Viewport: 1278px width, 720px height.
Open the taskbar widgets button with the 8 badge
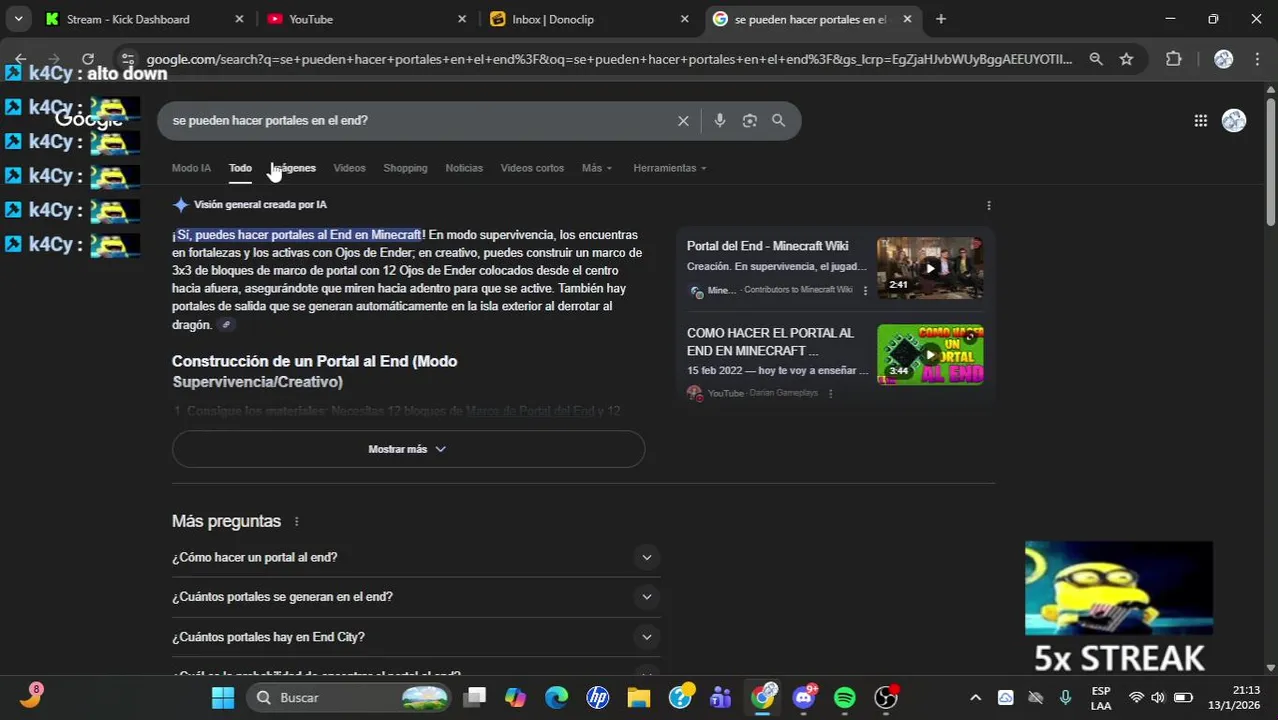[x=30, y=697]
